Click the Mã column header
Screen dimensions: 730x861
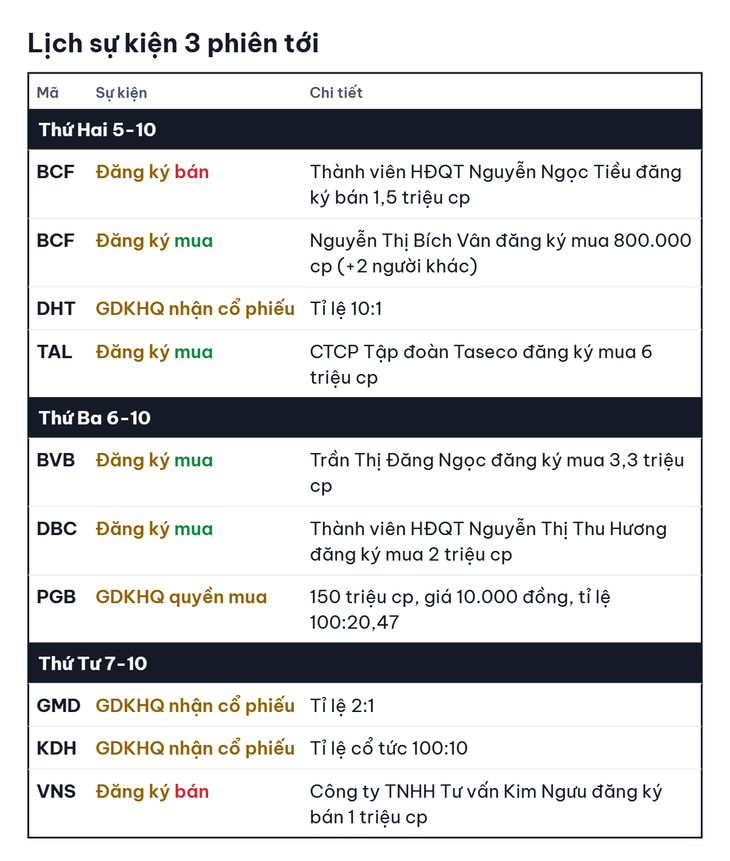tap(48, 93)
